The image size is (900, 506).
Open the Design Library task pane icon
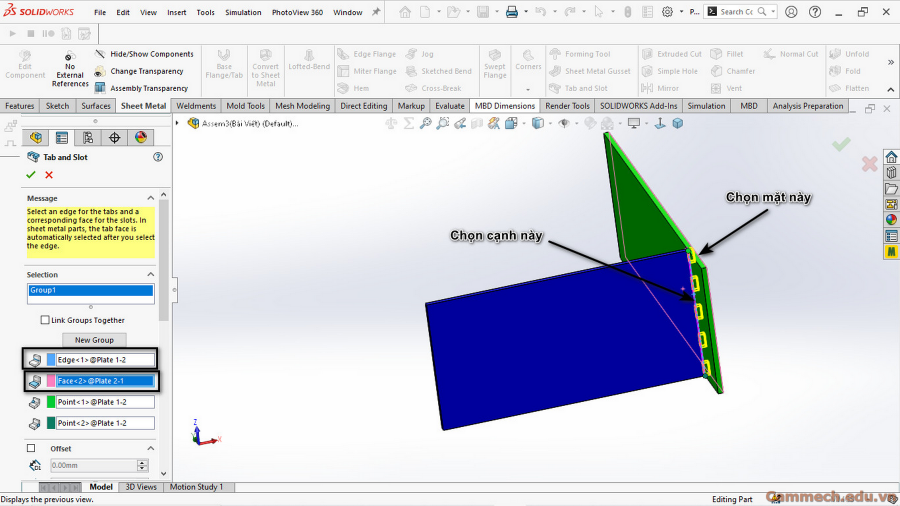[891, 173]
